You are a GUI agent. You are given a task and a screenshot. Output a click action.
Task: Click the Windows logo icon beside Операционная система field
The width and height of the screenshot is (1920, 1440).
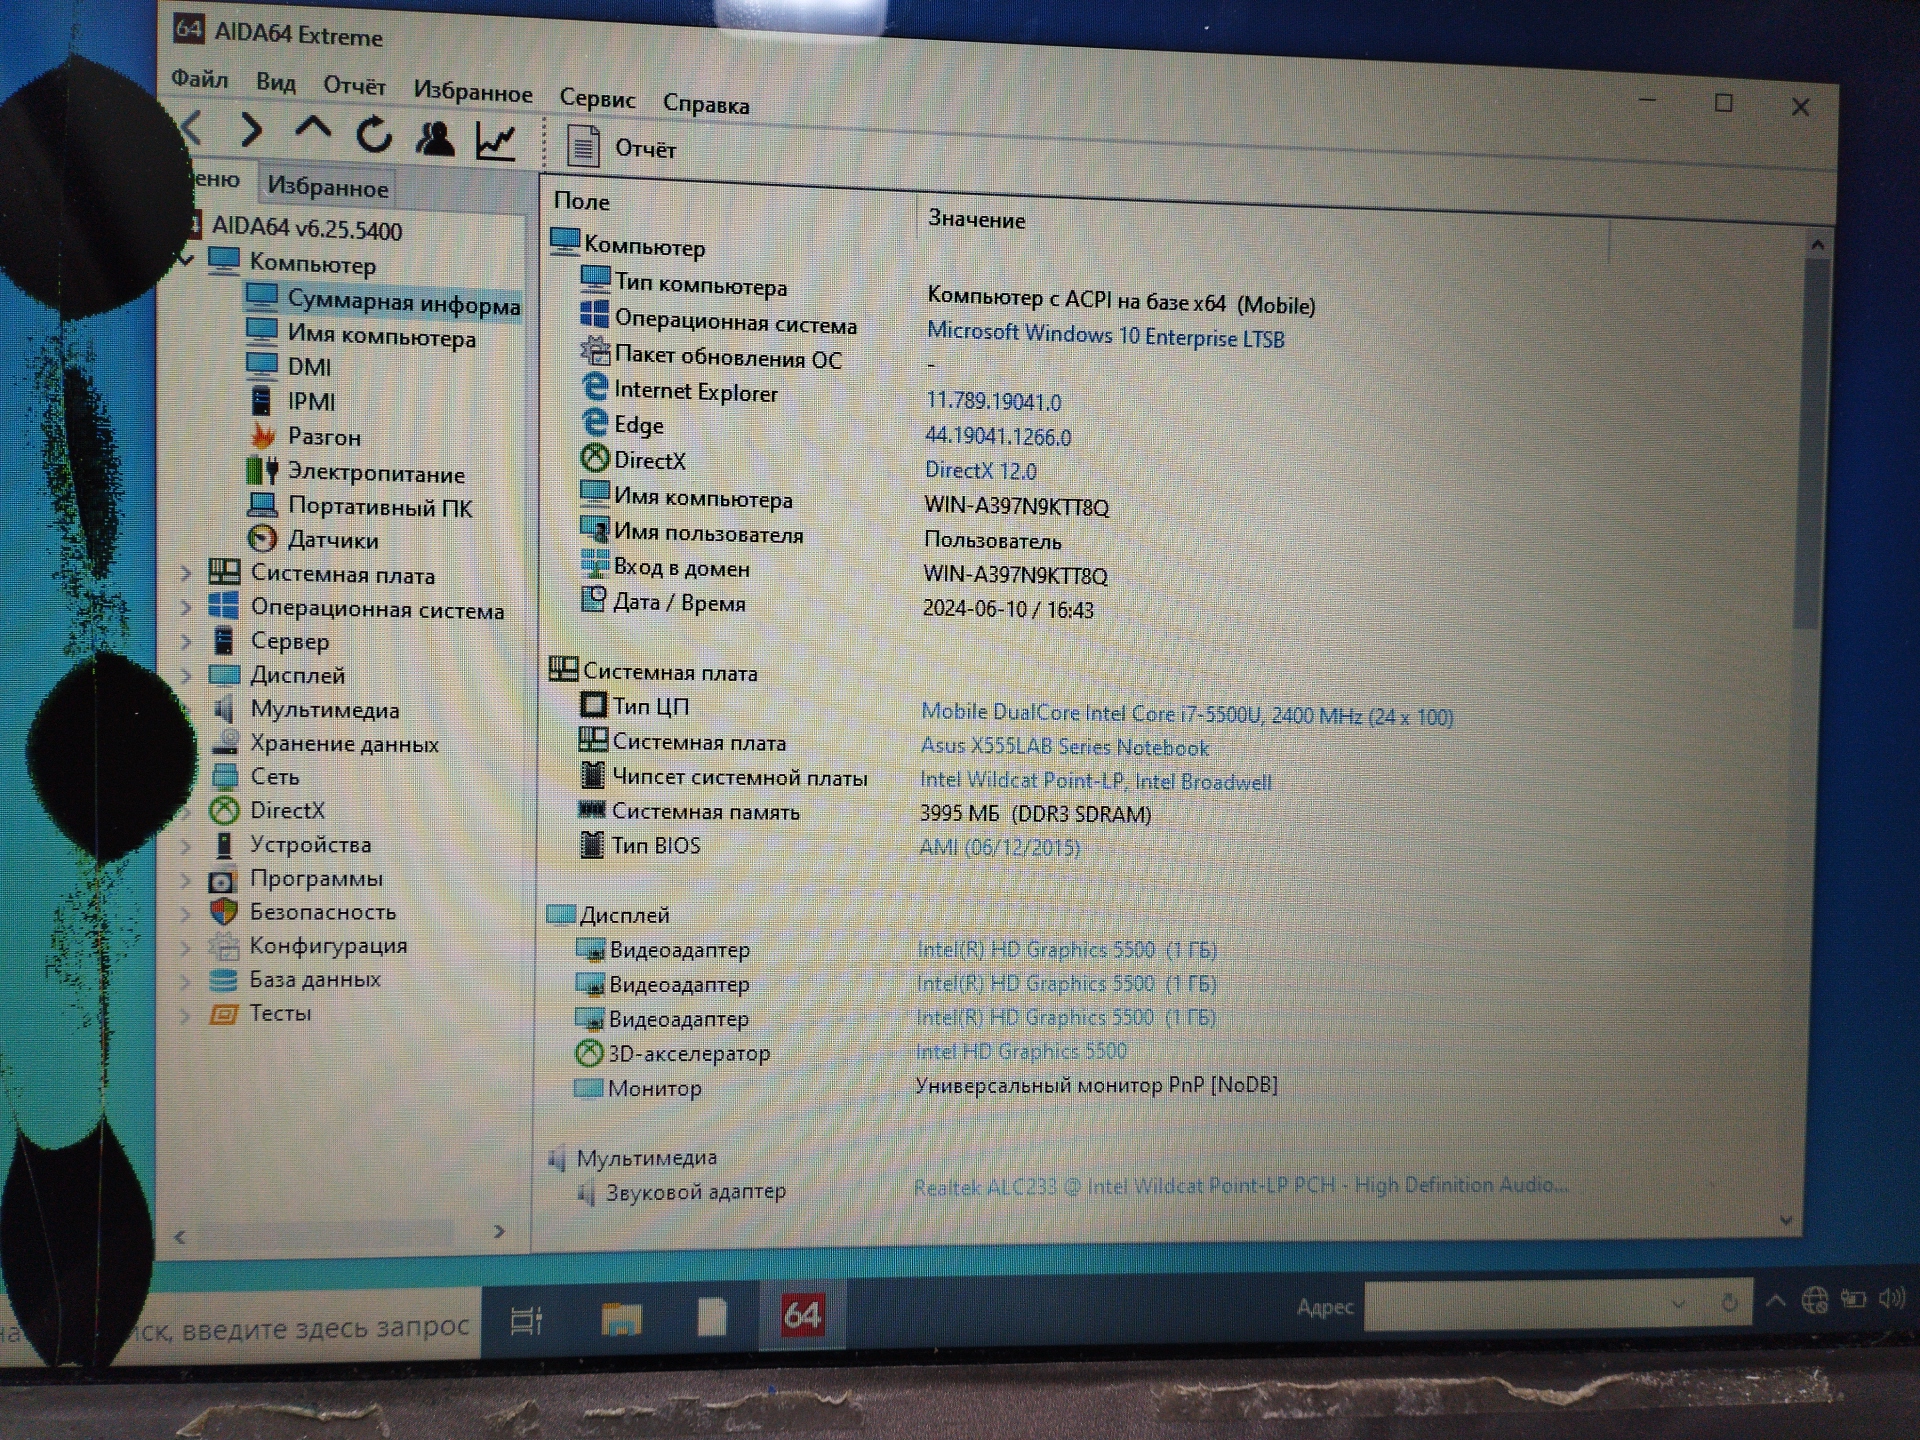(594, 314)
